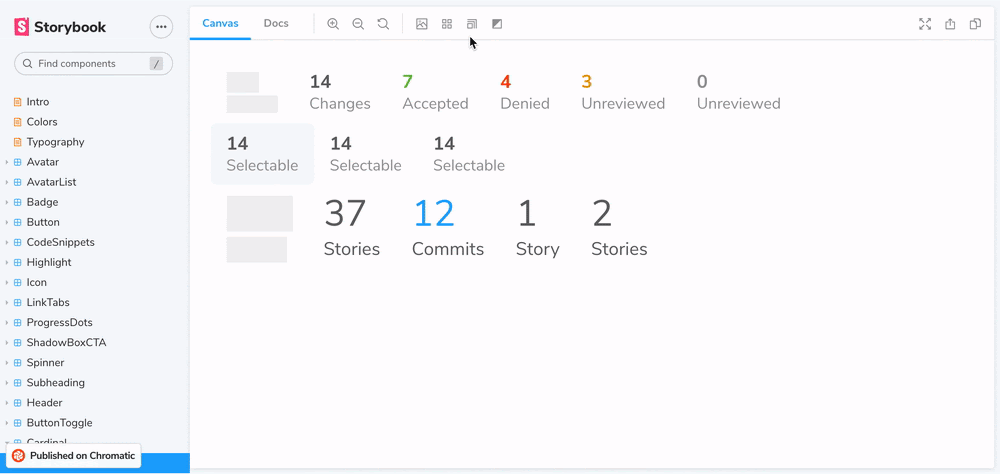Image resolution: width=1000 pixels, height=474 pixels.
Task: Enter full screen mode
Action: click(925, 24)
